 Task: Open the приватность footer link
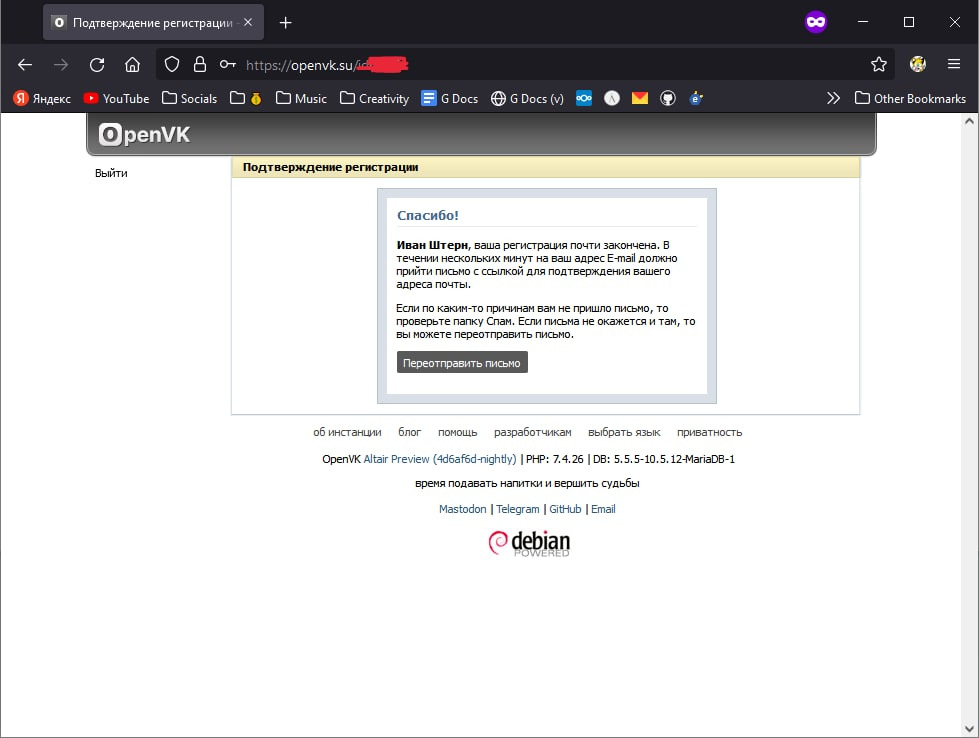pyautogui.click(x=710, y=432)
